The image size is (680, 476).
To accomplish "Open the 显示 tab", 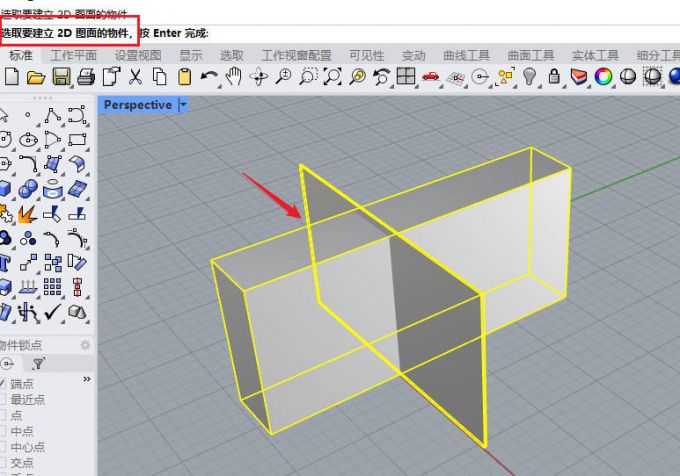I will [x=191, y=55].
